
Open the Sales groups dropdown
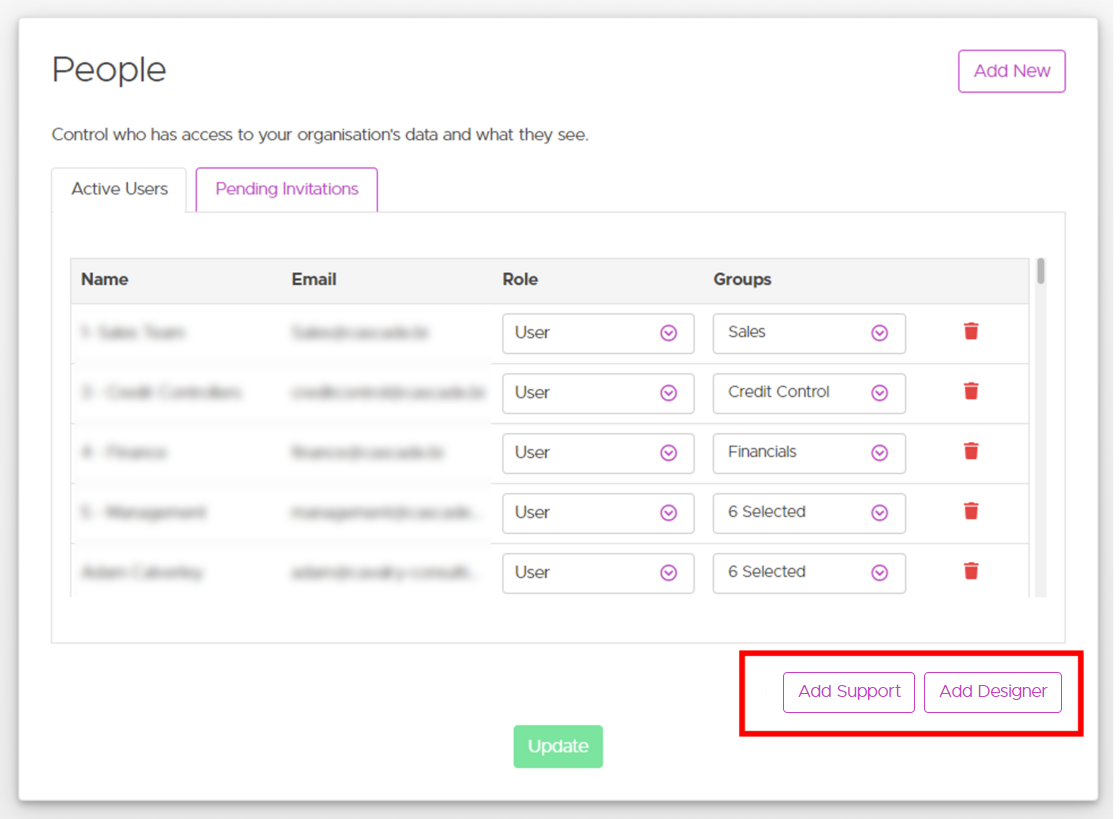(x=808, y=333)
